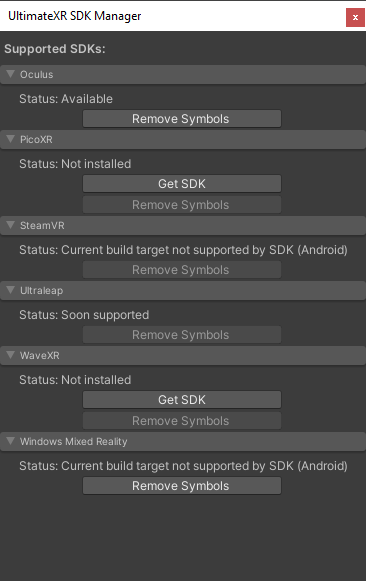Remove Symbols for Windows Mixed Reality

click(x=182, y=485)
